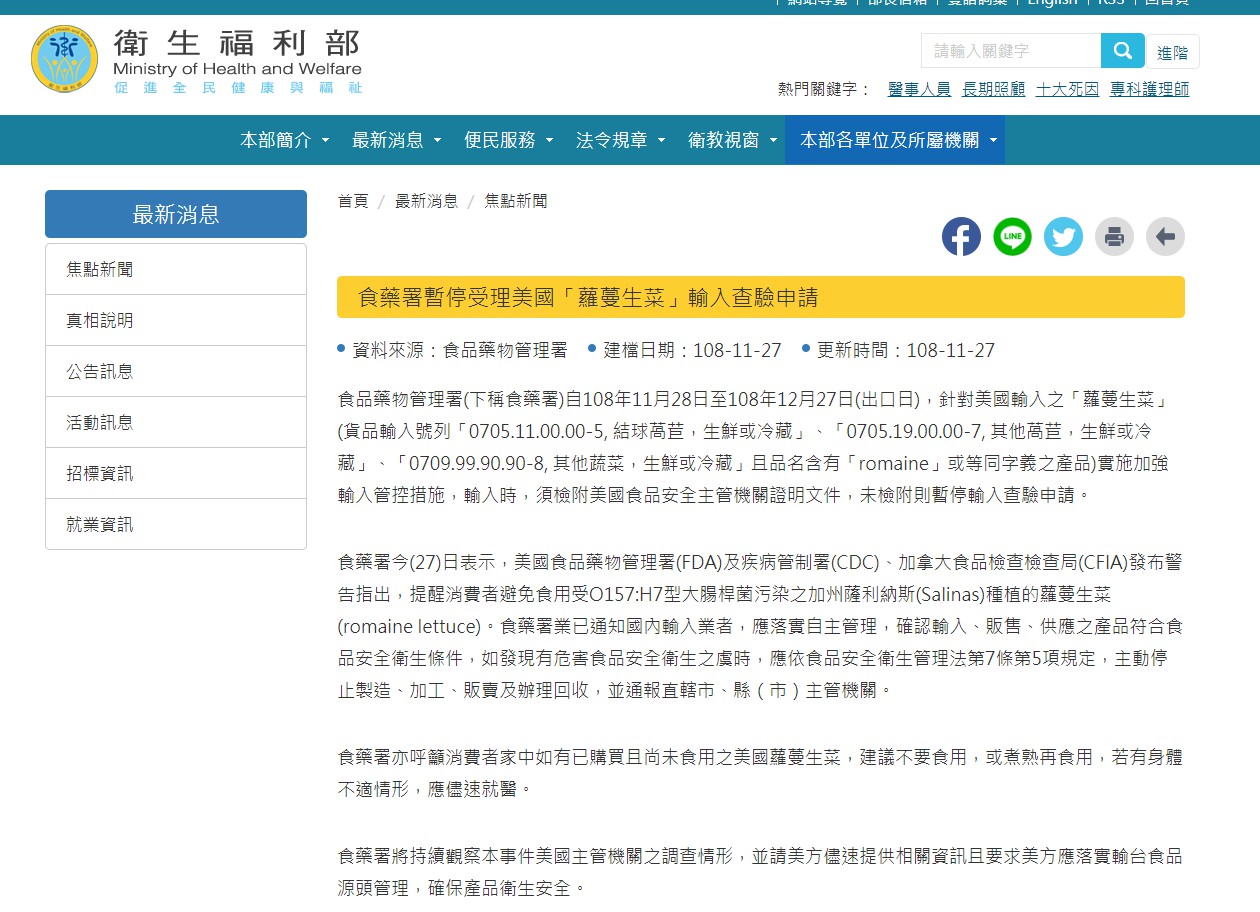
Task: Open the 就業資訊 sidebar item
Action: [x=176, y=524]
